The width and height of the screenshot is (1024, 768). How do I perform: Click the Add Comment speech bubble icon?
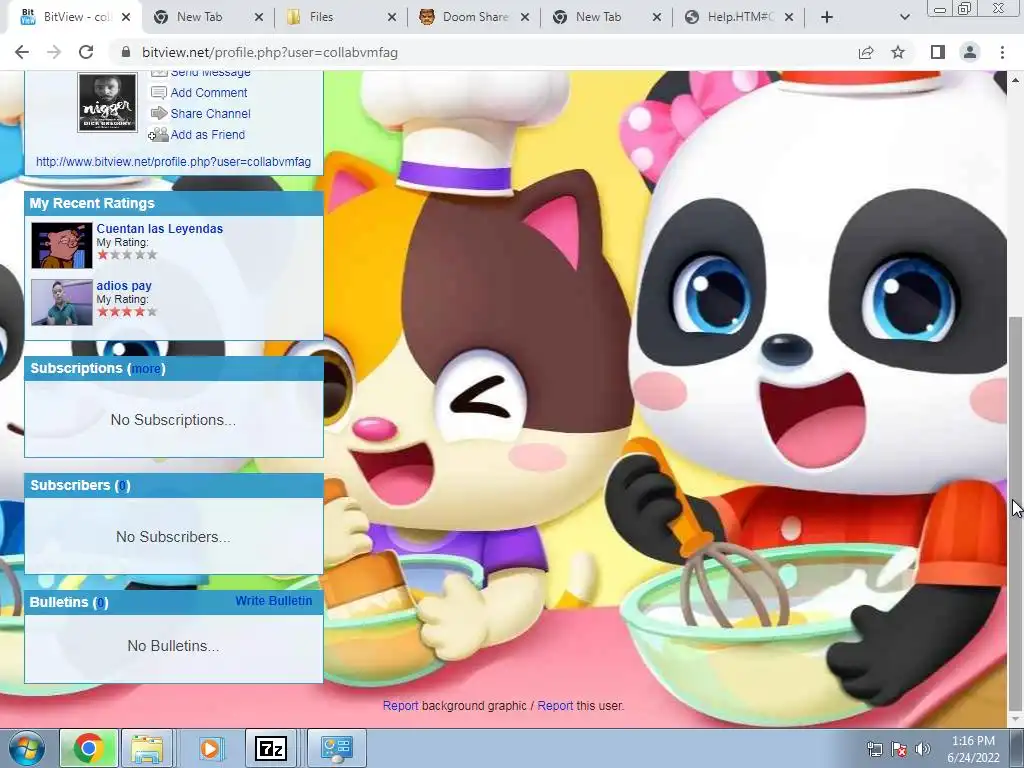click(159, 93)
